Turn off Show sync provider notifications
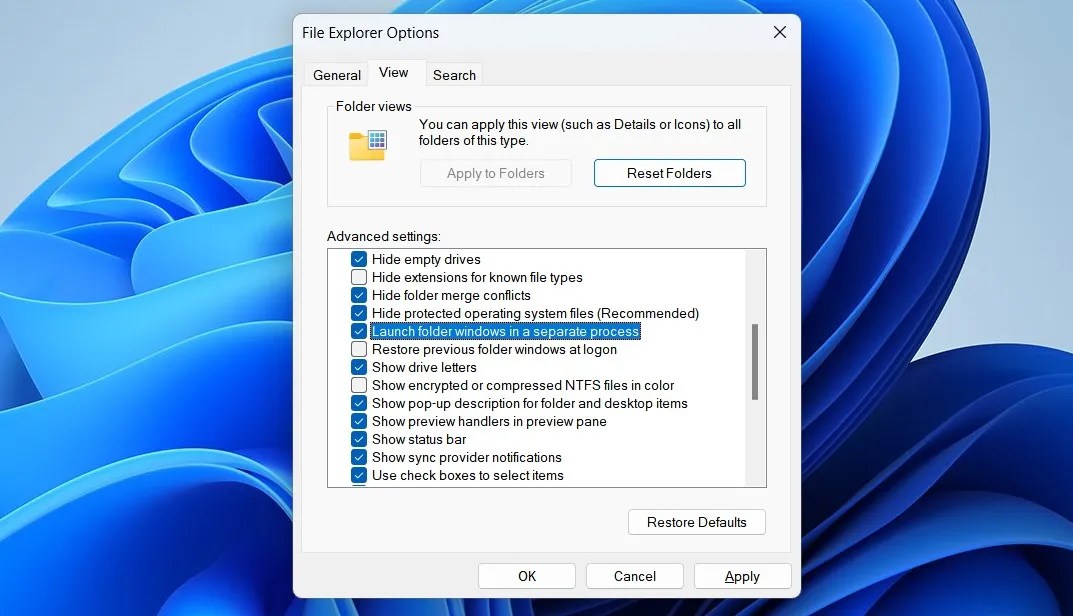This screenshot has height=616, width=1073. (359, 457)
